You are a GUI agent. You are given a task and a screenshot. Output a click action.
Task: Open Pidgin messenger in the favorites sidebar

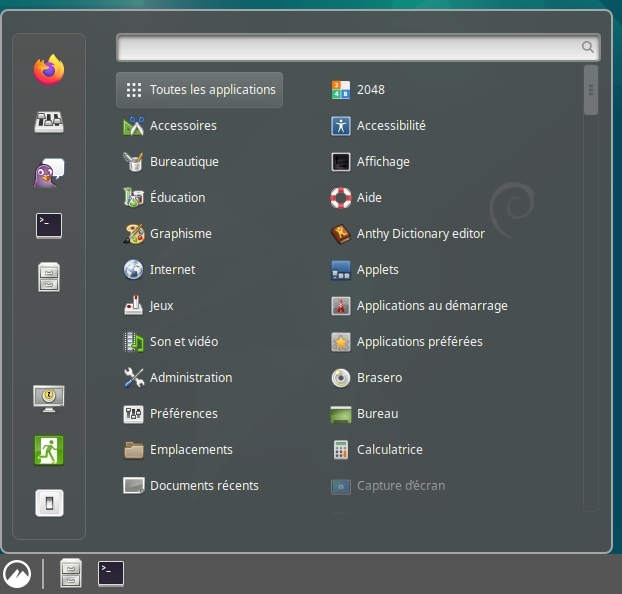(x=49, y=174)
